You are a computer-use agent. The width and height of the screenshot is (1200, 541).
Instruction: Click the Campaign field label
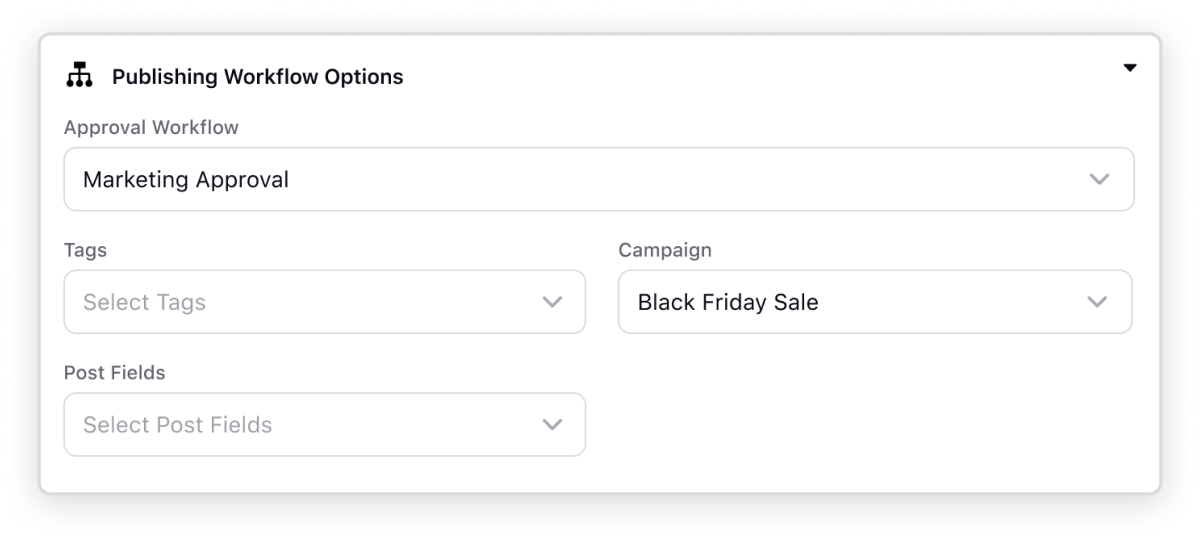(665, 250)
